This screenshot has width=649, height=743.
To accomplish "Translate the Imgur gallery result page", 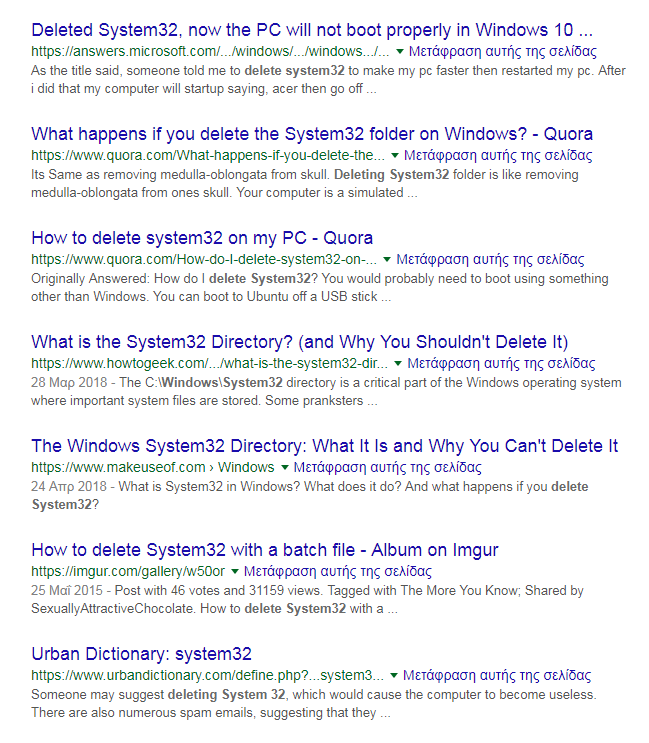I will [x=337, y=572].
